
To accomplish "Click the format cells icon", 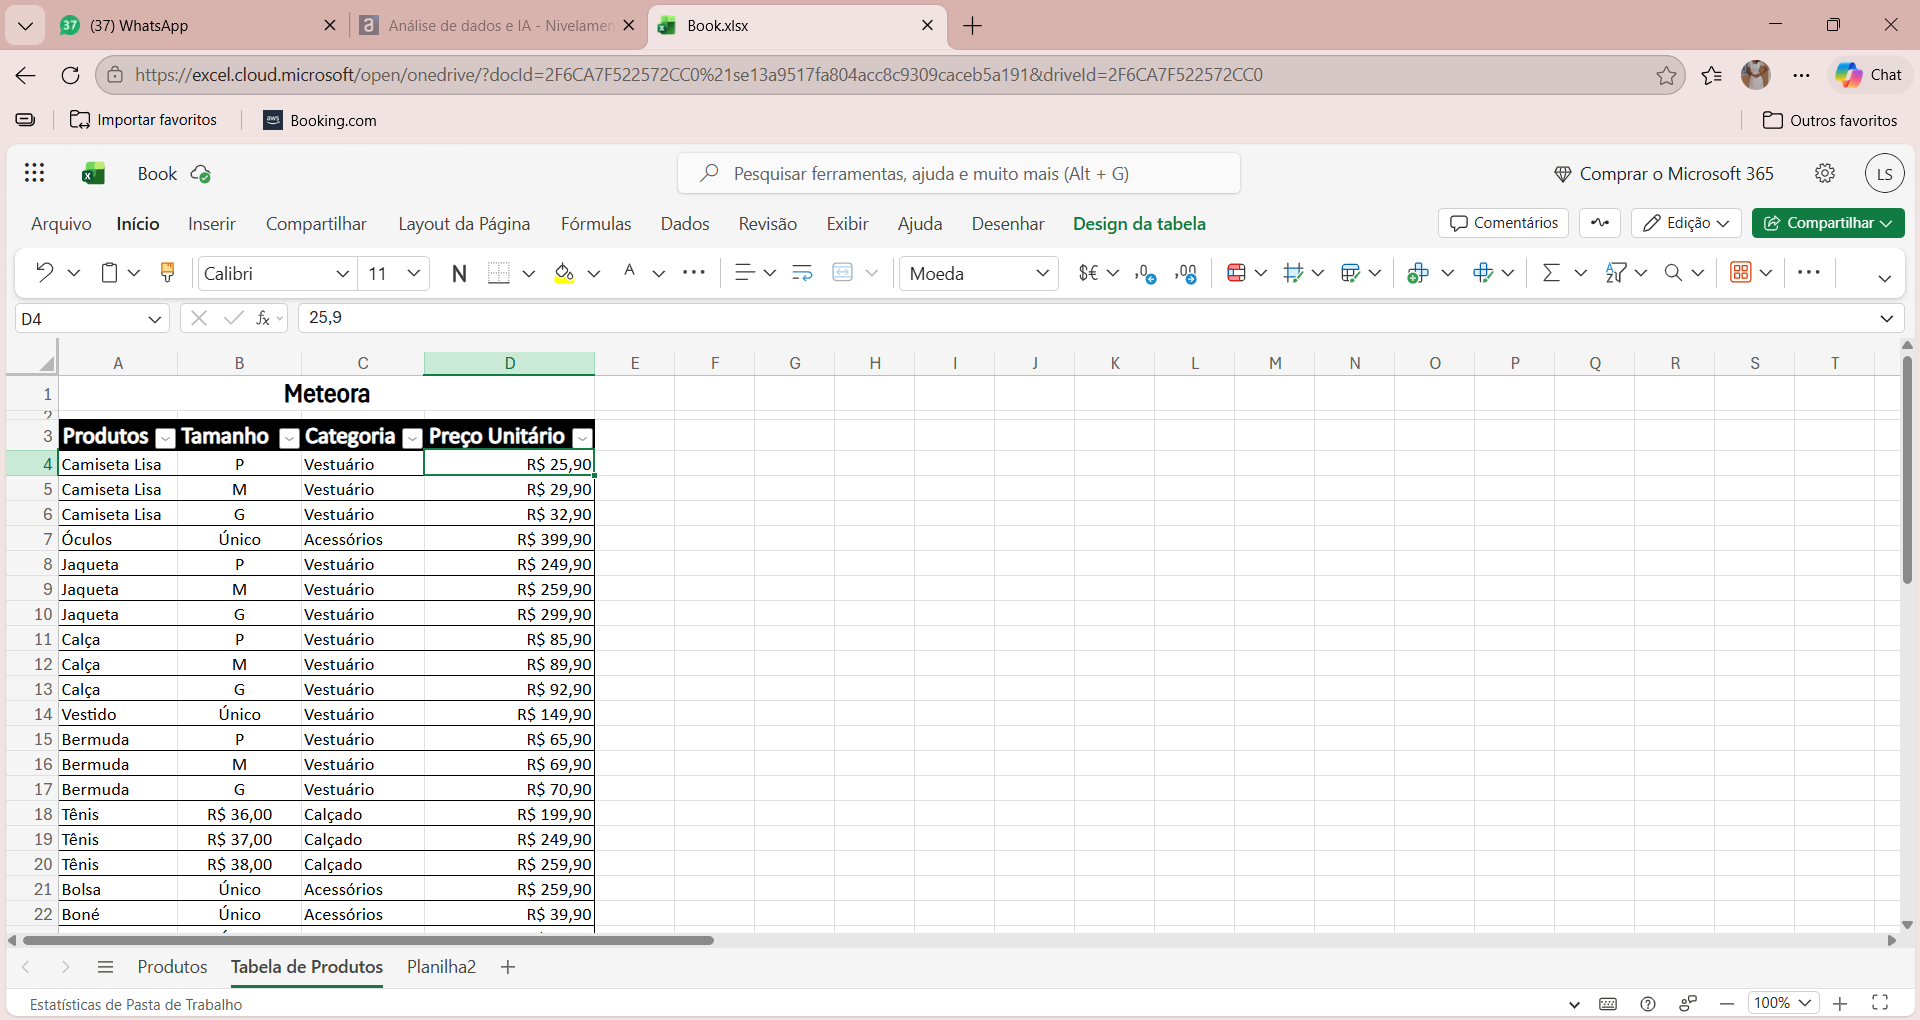I will coord(1483,272).
